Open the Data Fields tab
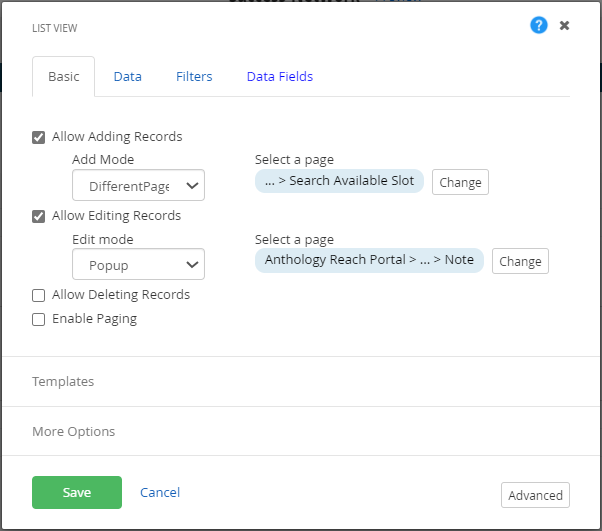Screen dimensions: 602x531 pyautogui.click(x=280, y=77)
